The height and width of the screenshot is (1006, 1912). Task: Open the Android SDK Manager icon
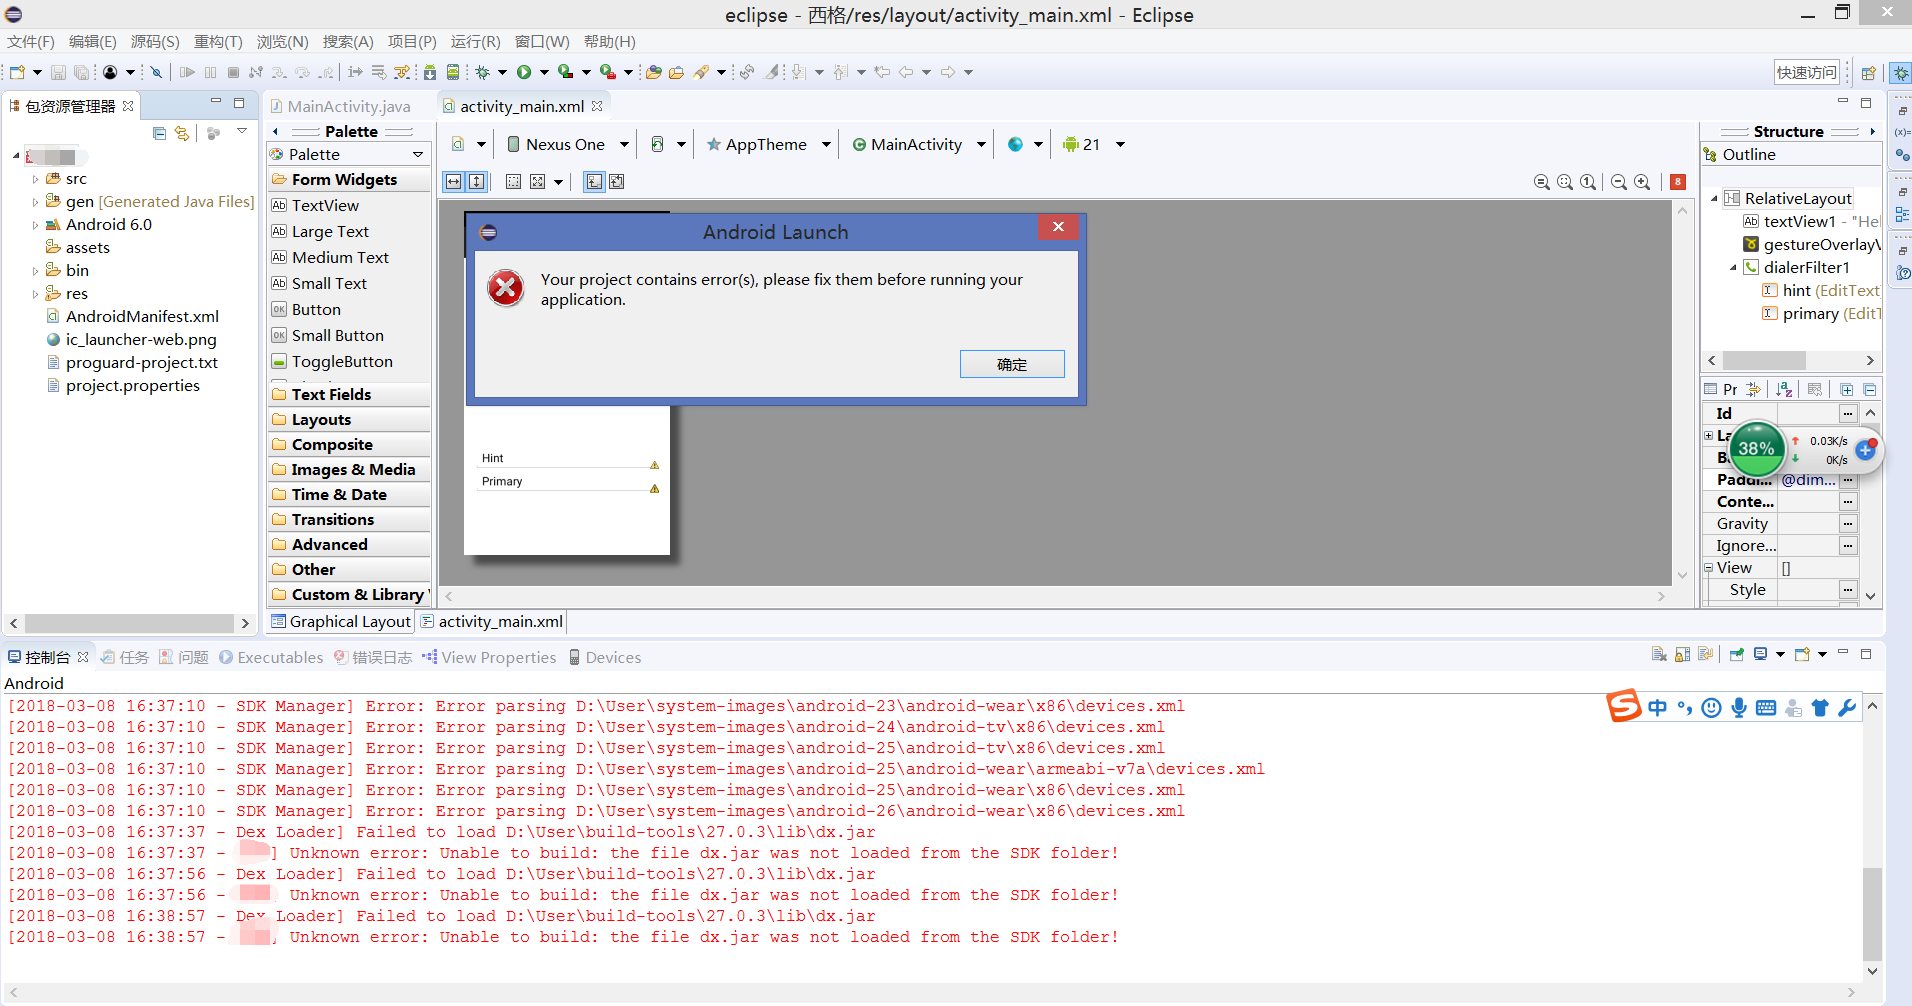point(430,72)
